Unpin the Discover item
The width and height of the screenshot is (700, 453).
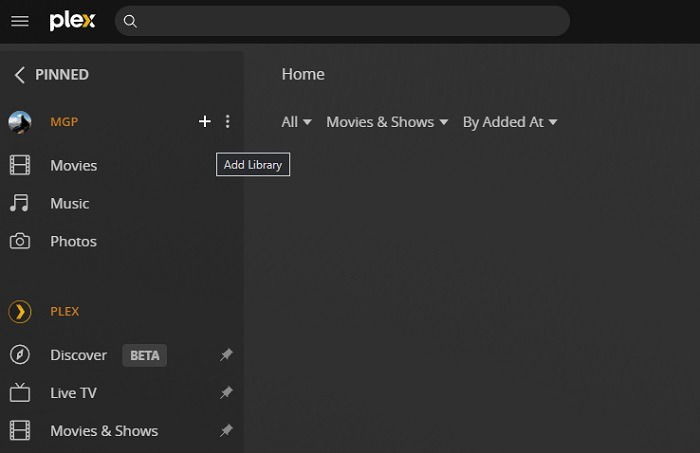tap(226, 355)
